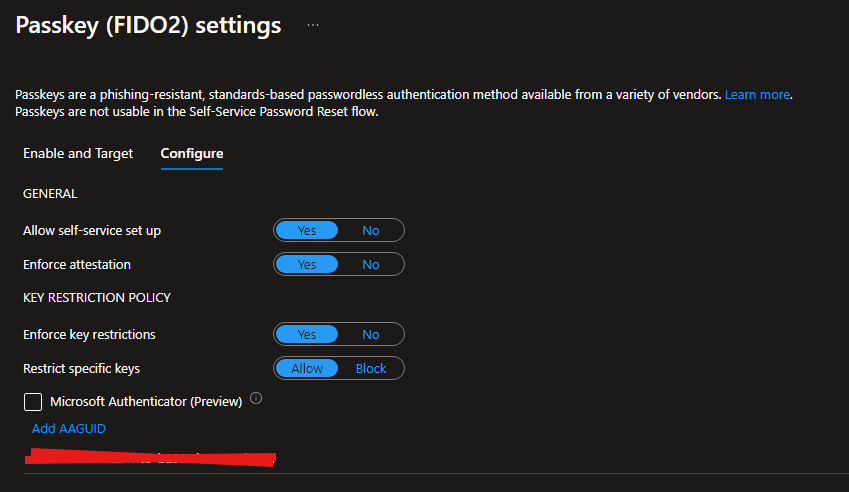Tick the Microsoft Authenticator (Preview) checkbox

33,402
